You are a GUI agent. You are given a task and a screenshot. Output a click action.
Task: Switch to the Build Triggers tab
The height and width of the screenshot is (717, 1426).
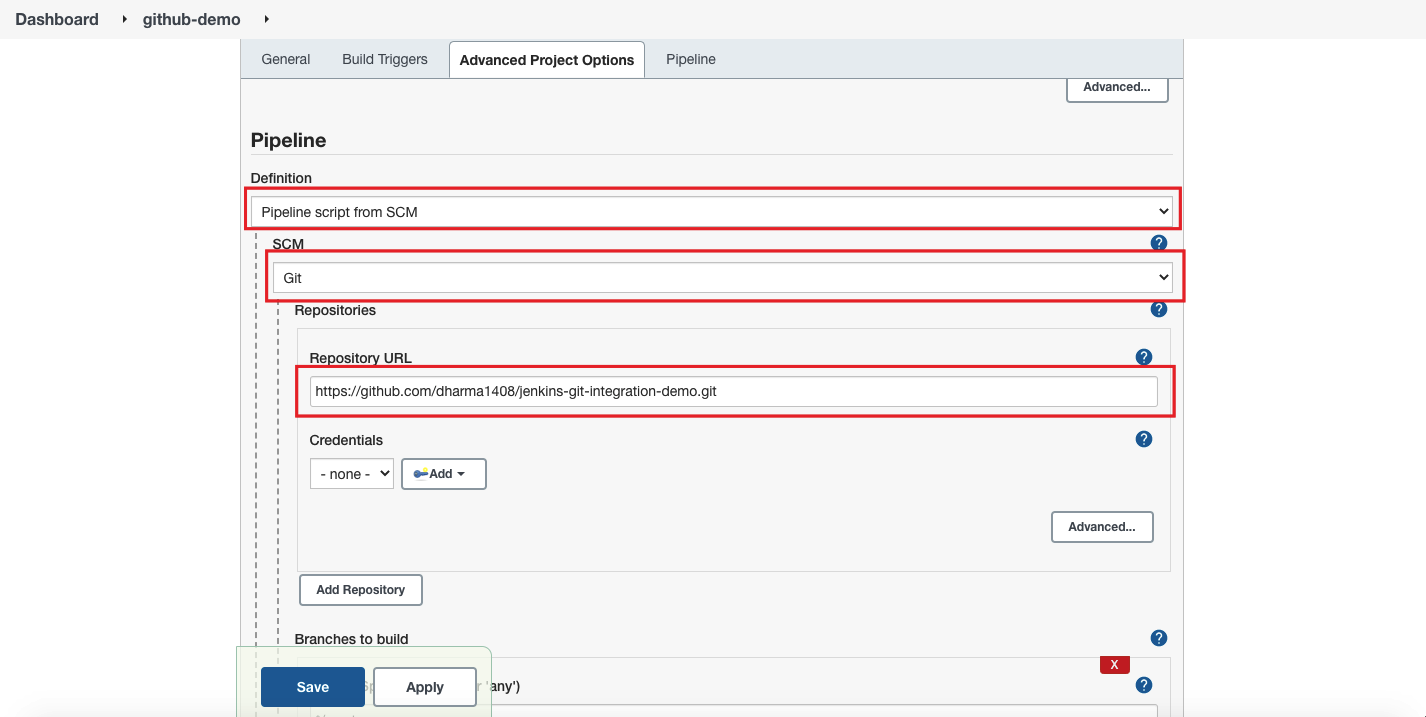point(385,59)
